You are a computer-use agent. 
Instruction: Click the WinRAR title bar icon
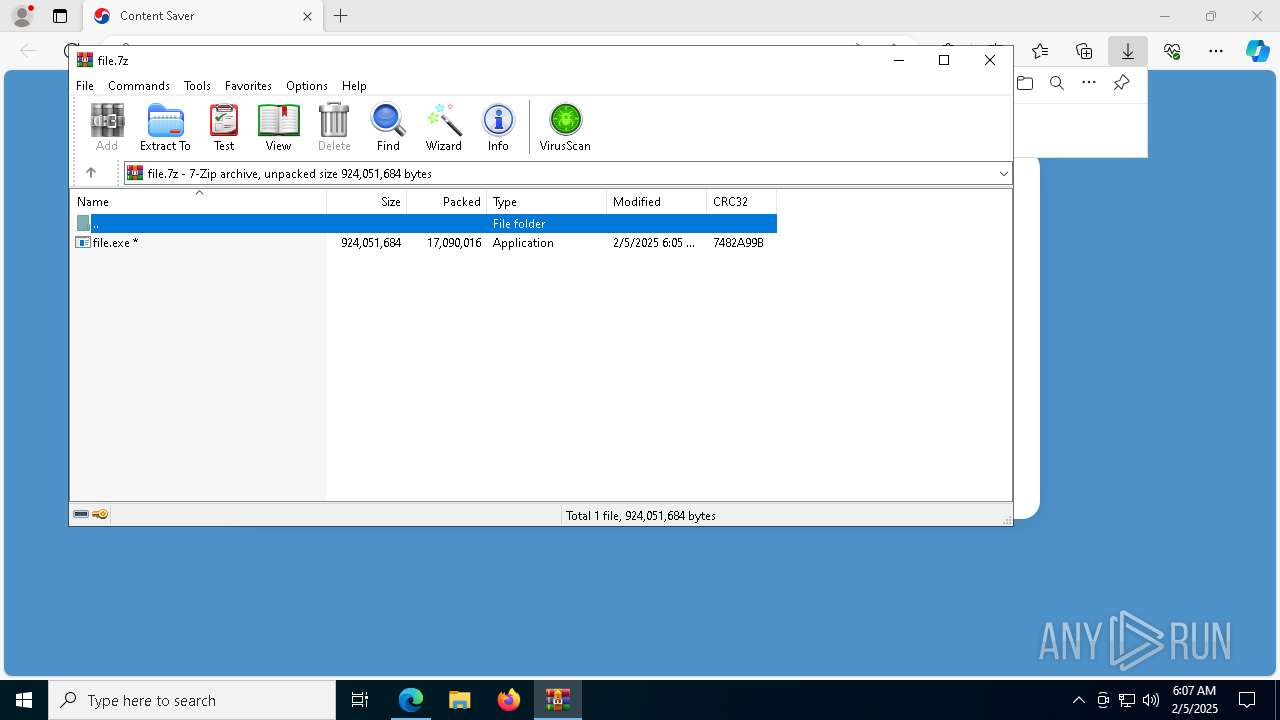pos(85,60)
